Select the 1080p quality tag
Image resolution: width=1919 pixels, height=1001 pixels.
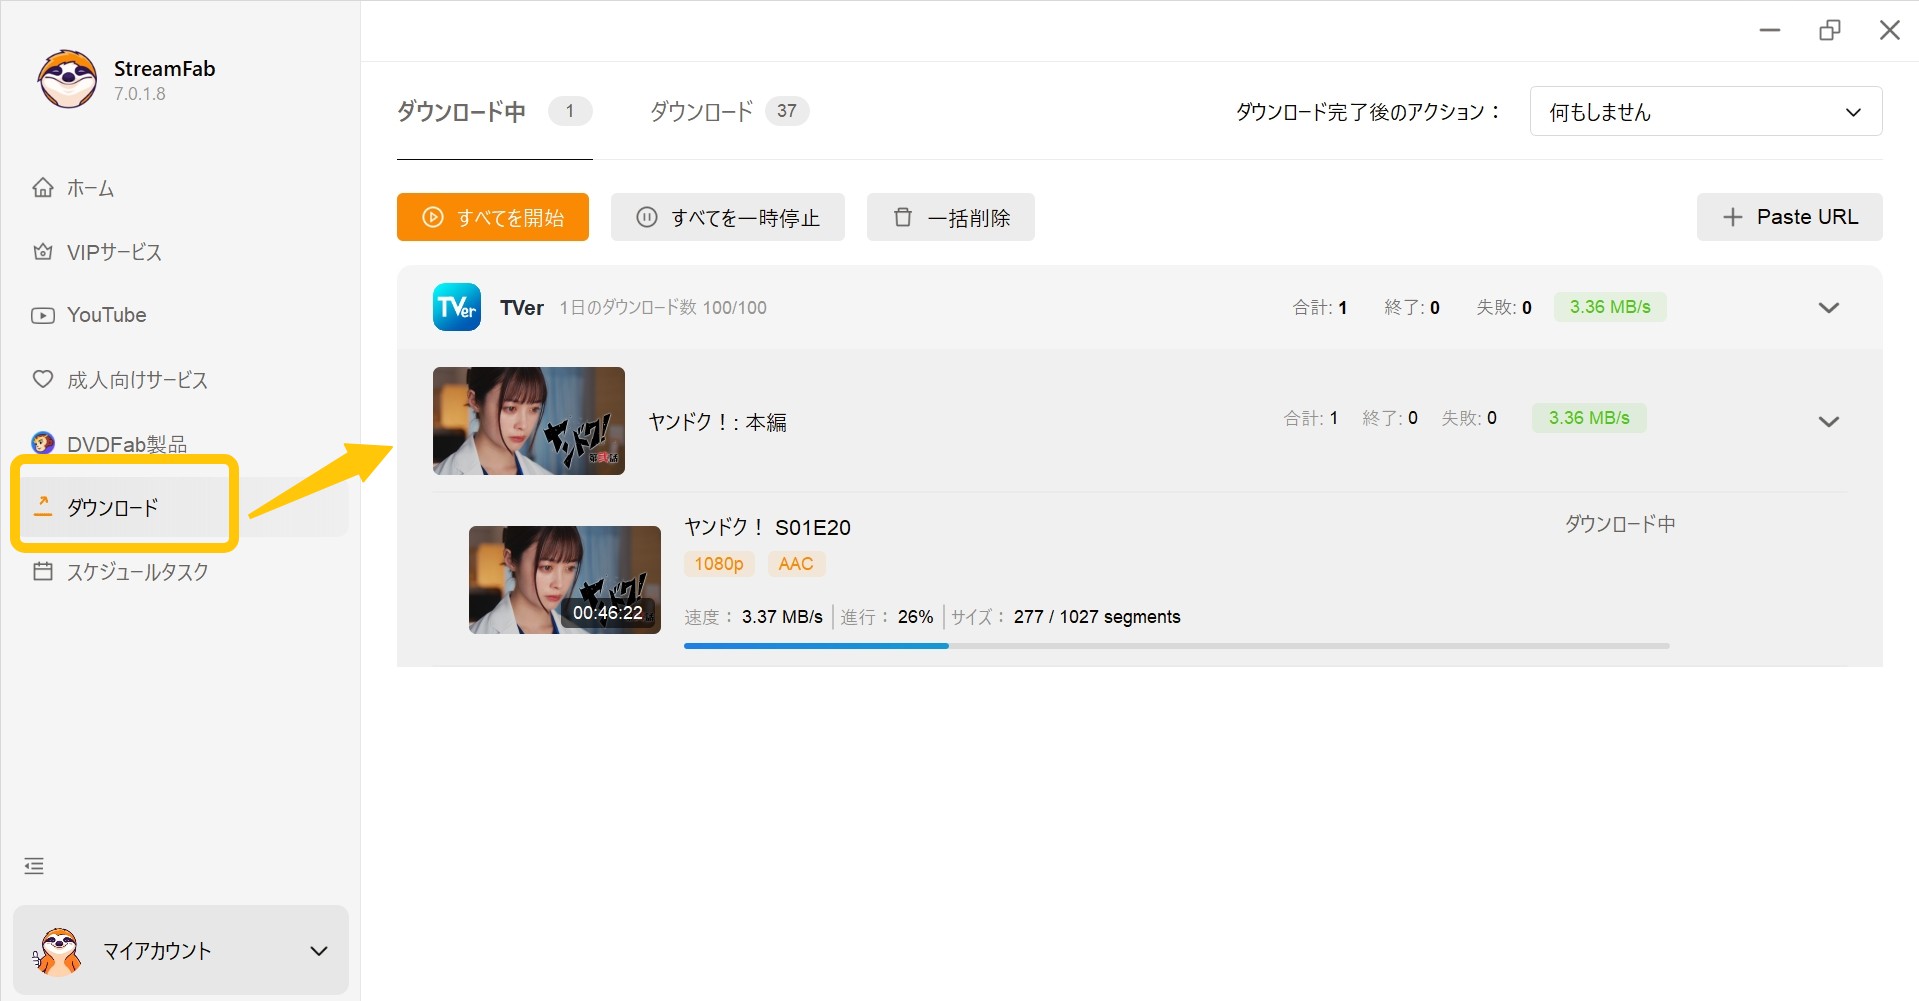click(718, 563)
